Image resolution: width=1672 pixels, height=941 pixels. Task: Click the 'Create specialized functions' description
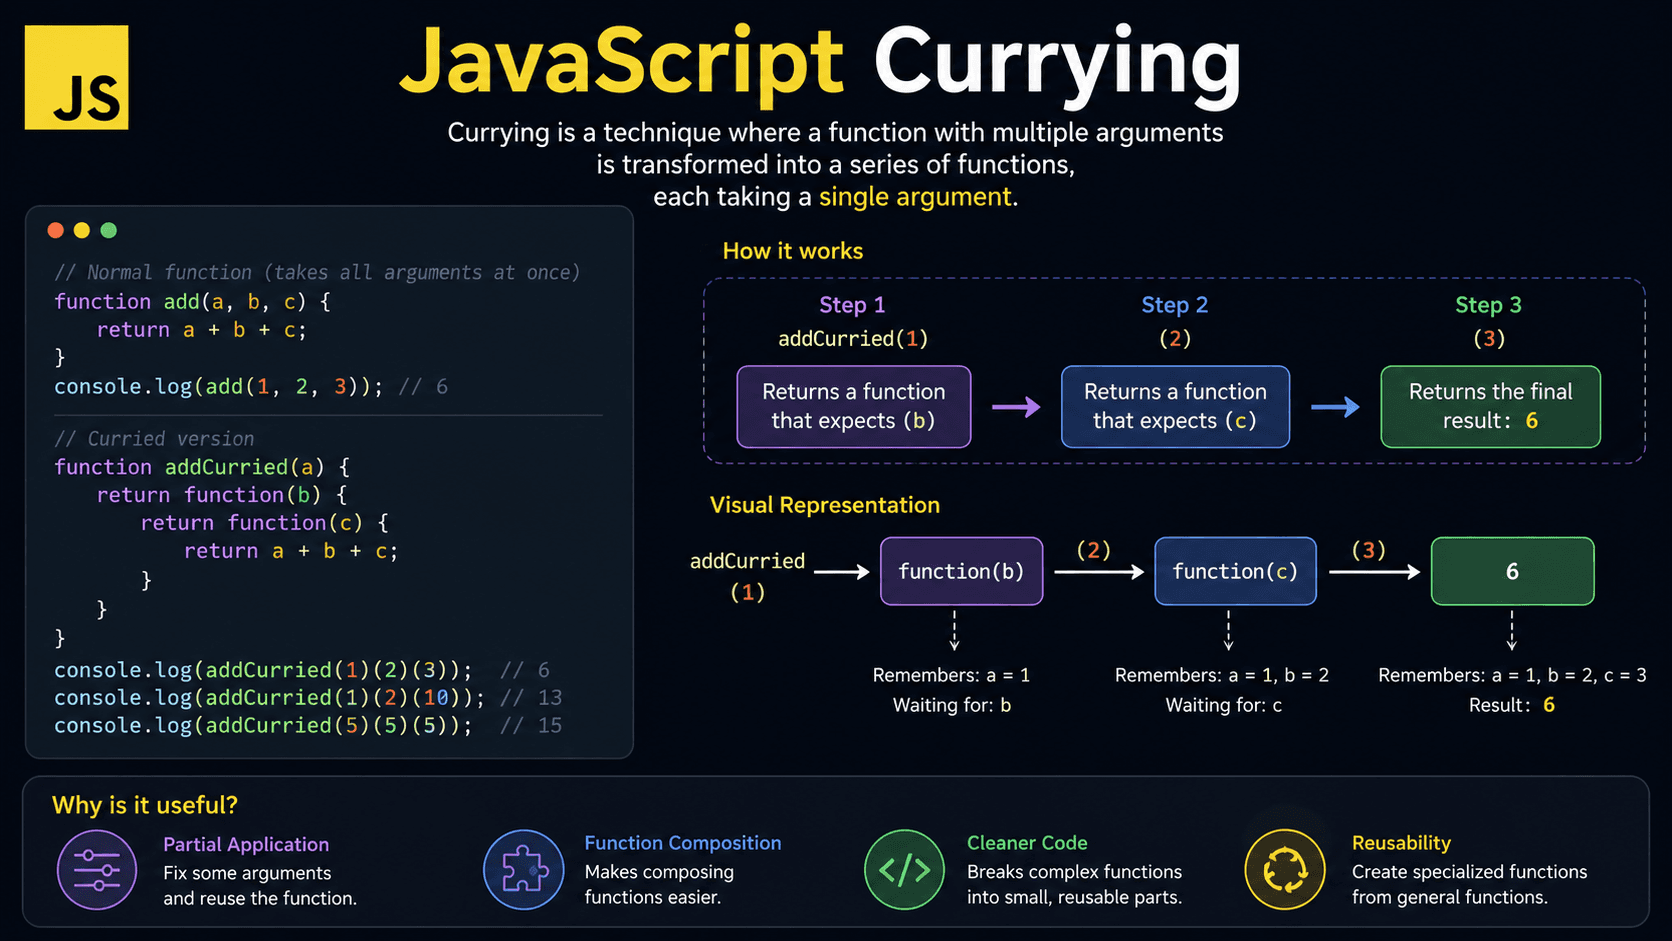click(1469, 872)
